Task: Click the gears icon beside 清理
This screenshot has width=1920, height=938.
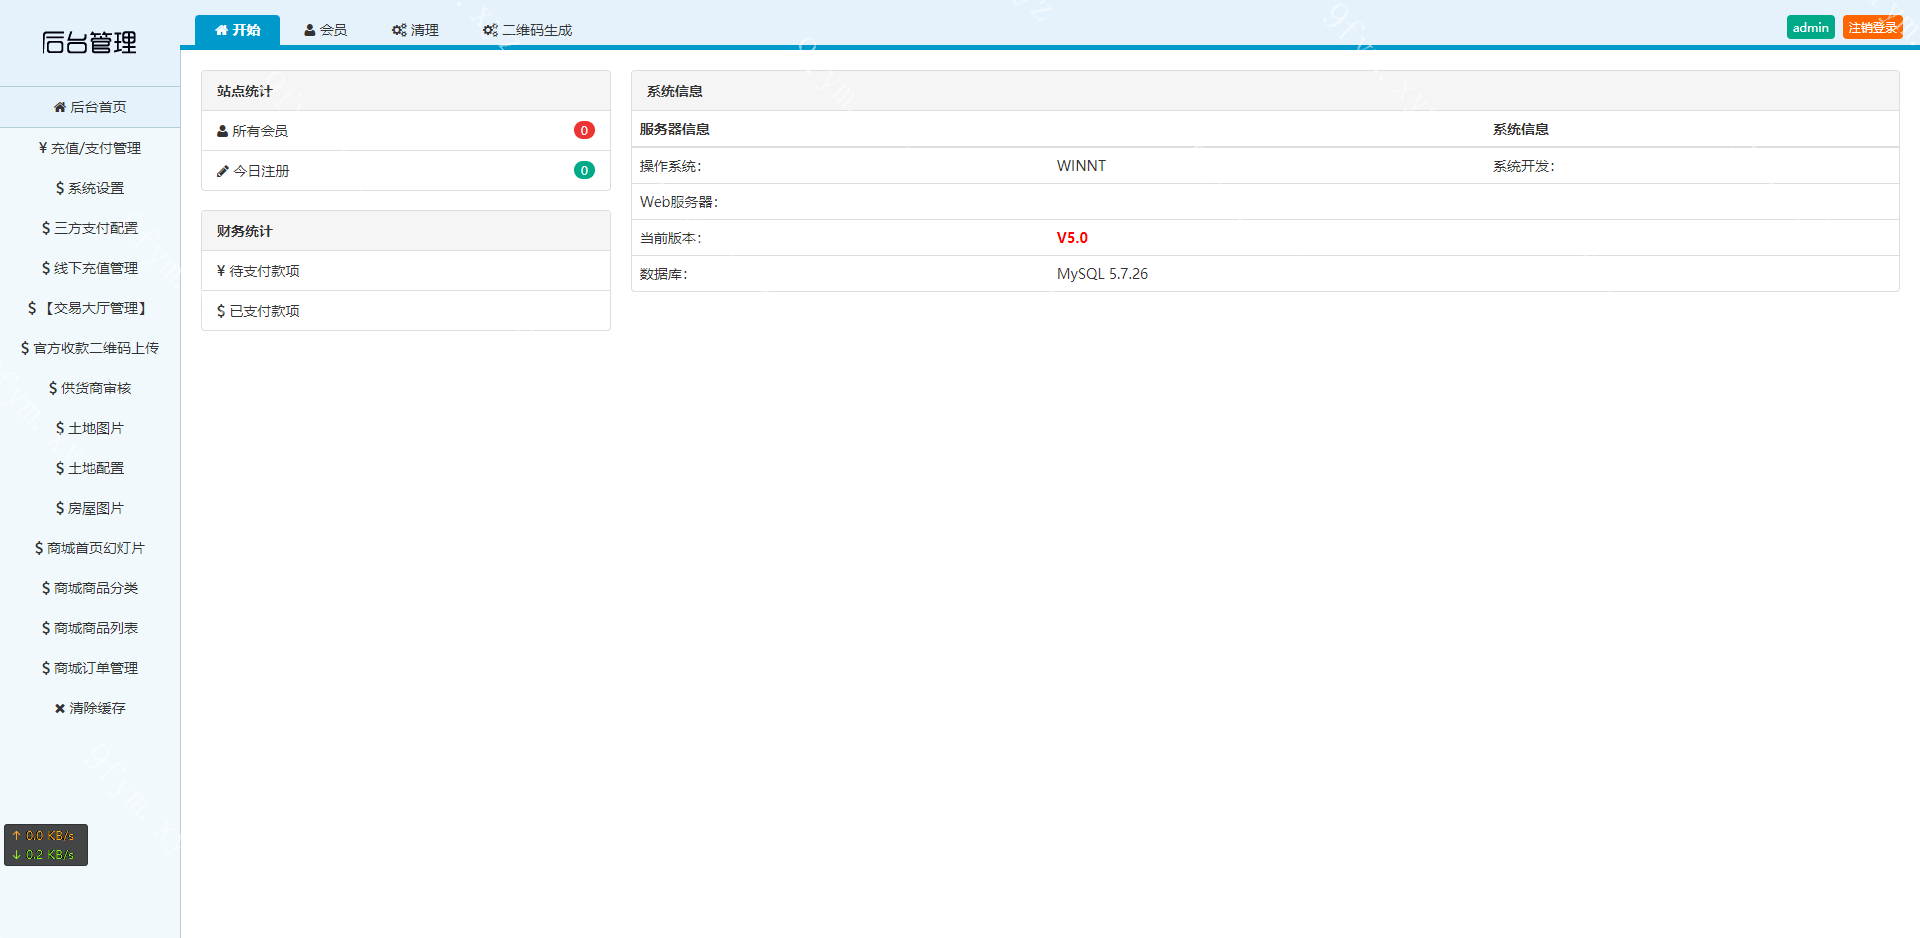Action: click(x=399, y=30)
